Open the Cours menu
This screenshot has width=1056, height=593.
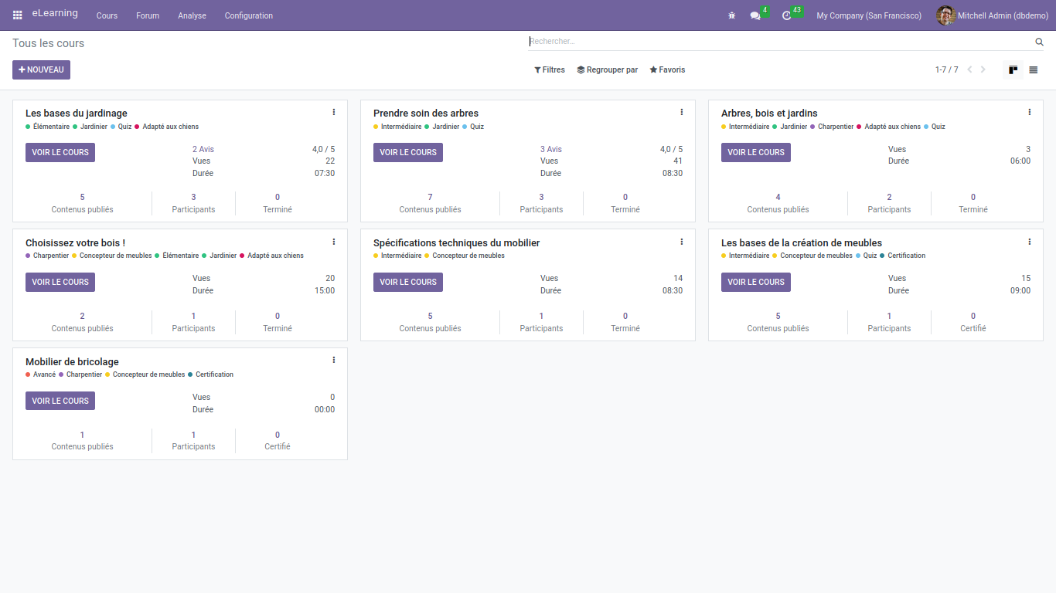pyautogui.click(x=107, y=16)
